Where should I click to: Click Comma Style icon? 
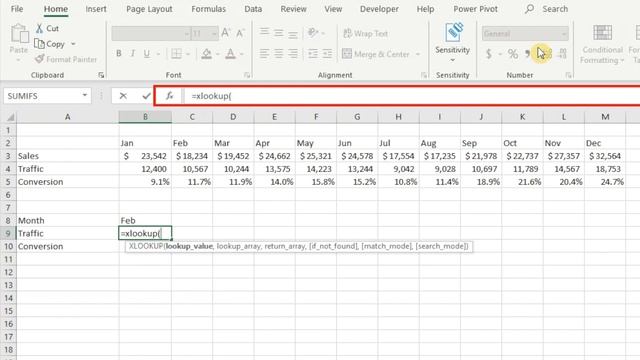coord(528,54)
